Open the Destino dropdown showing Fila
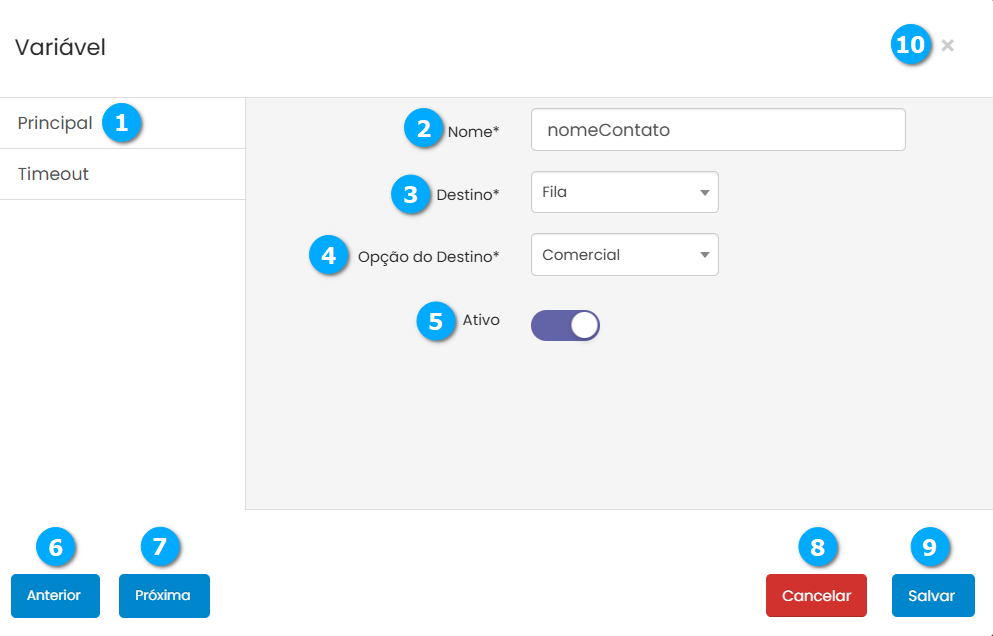Screen dimensions: 993x636 point(624,192)
